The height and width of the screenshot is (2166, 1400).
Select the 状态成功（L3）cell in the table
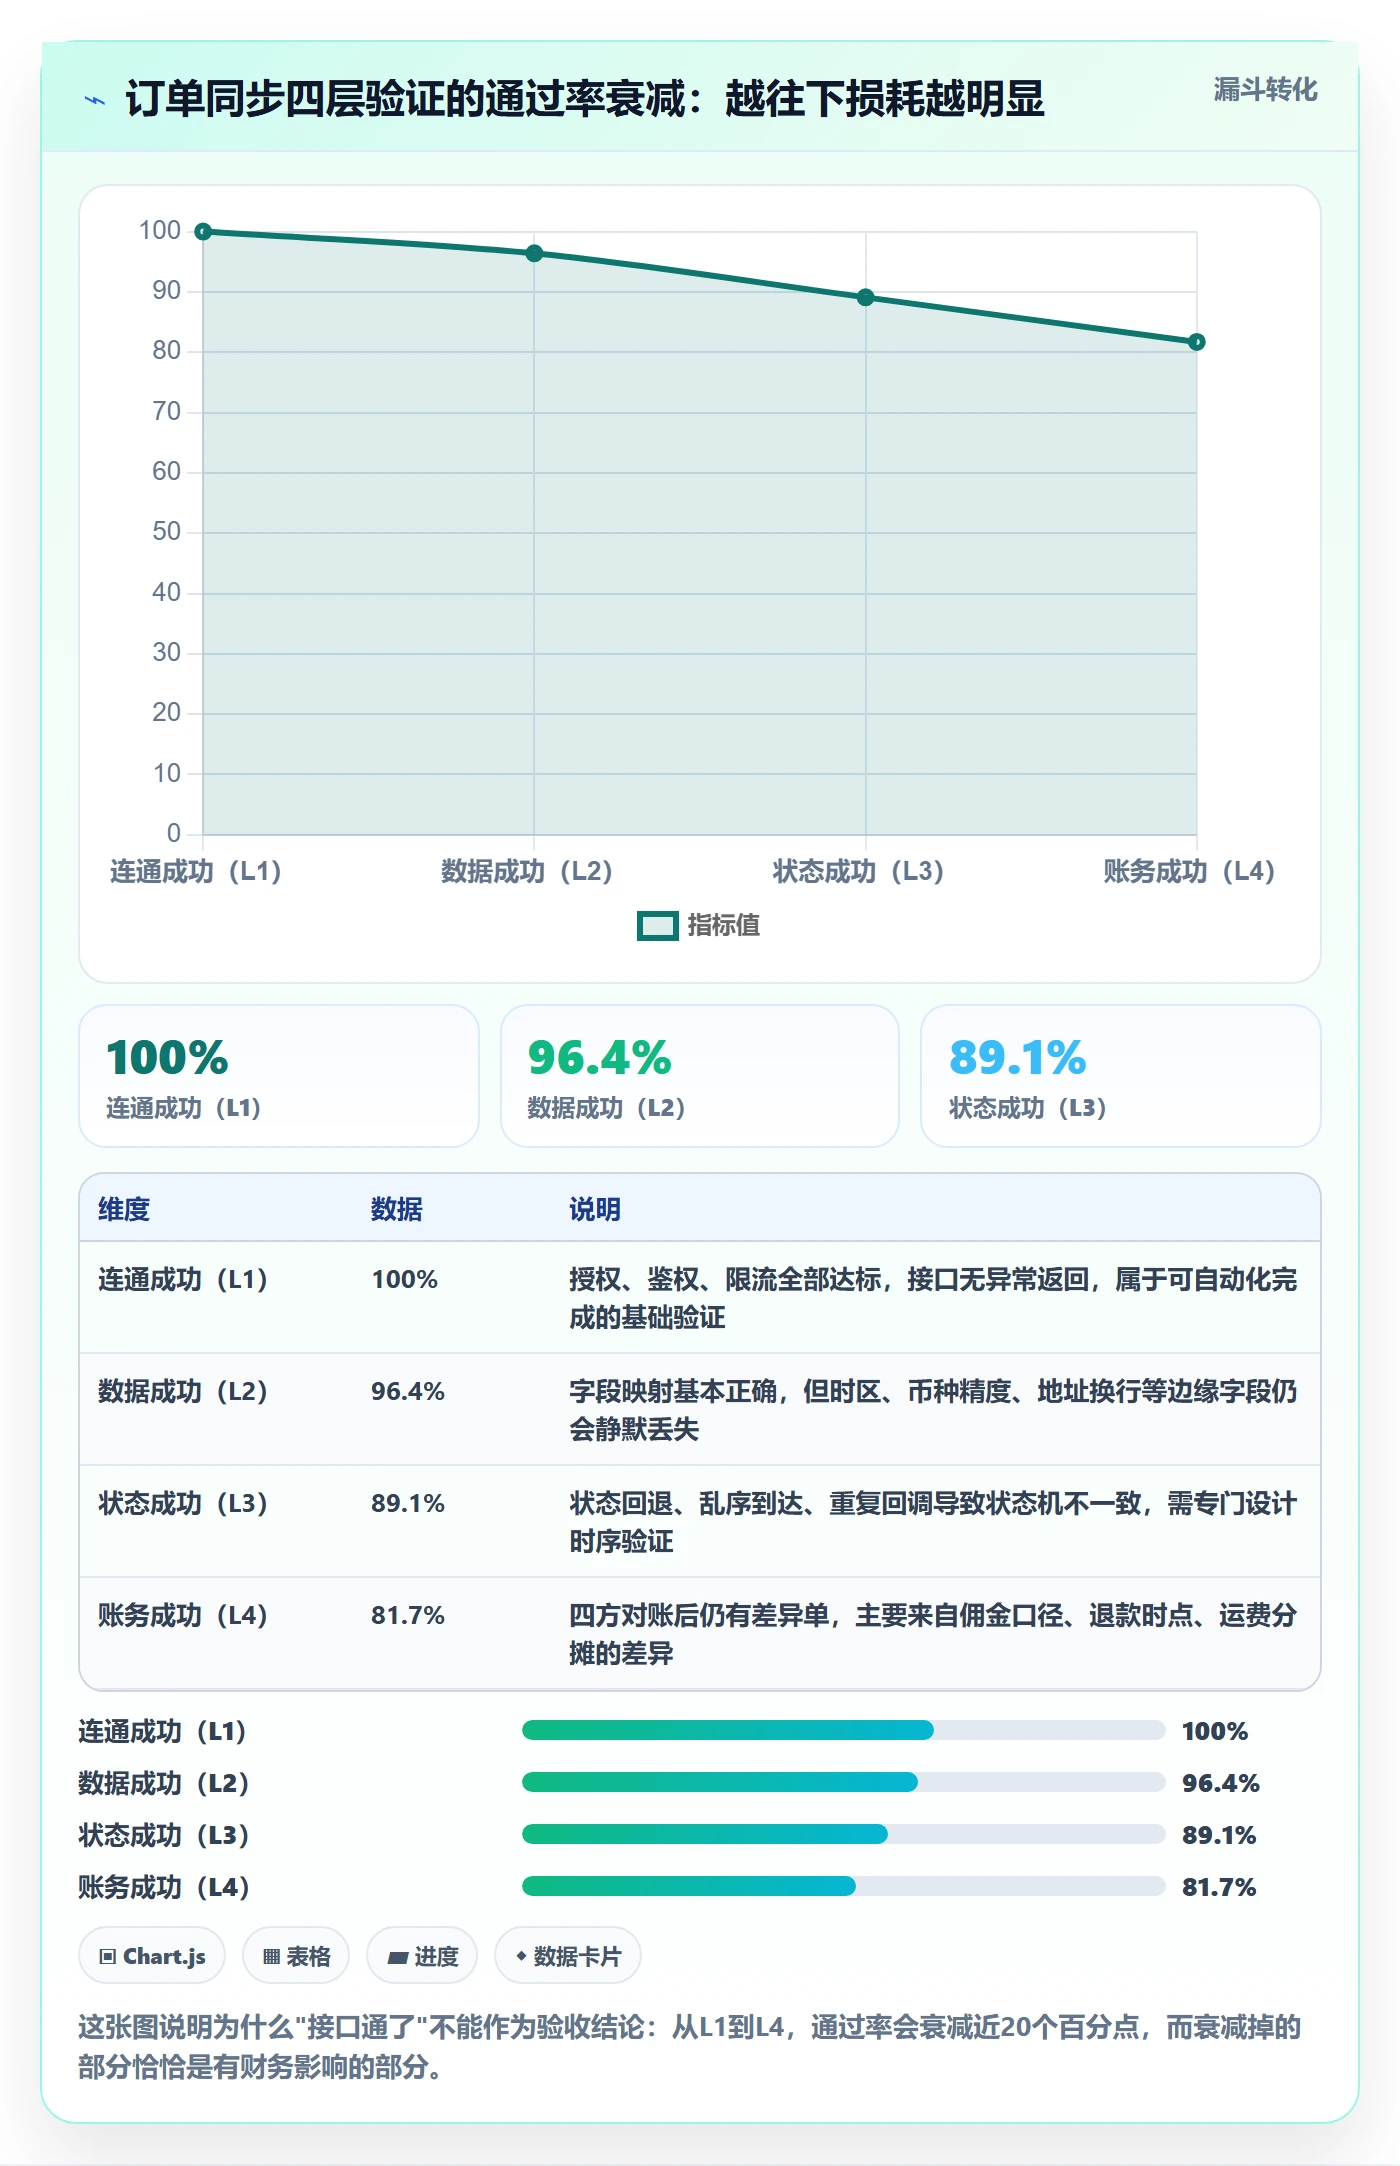click(183, 1504)
